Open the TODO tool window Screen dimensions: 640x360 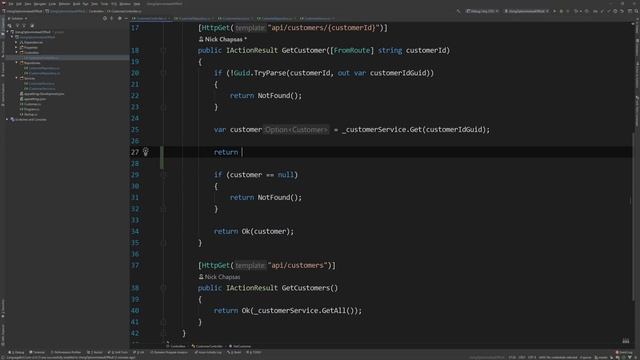(253, 352)
